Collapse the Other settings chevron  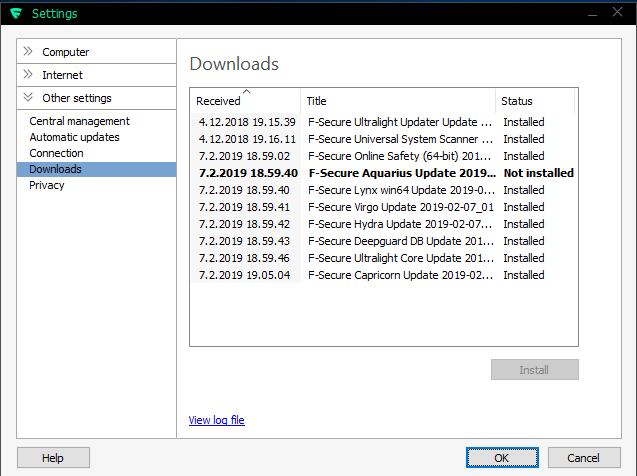click(28, 97)
